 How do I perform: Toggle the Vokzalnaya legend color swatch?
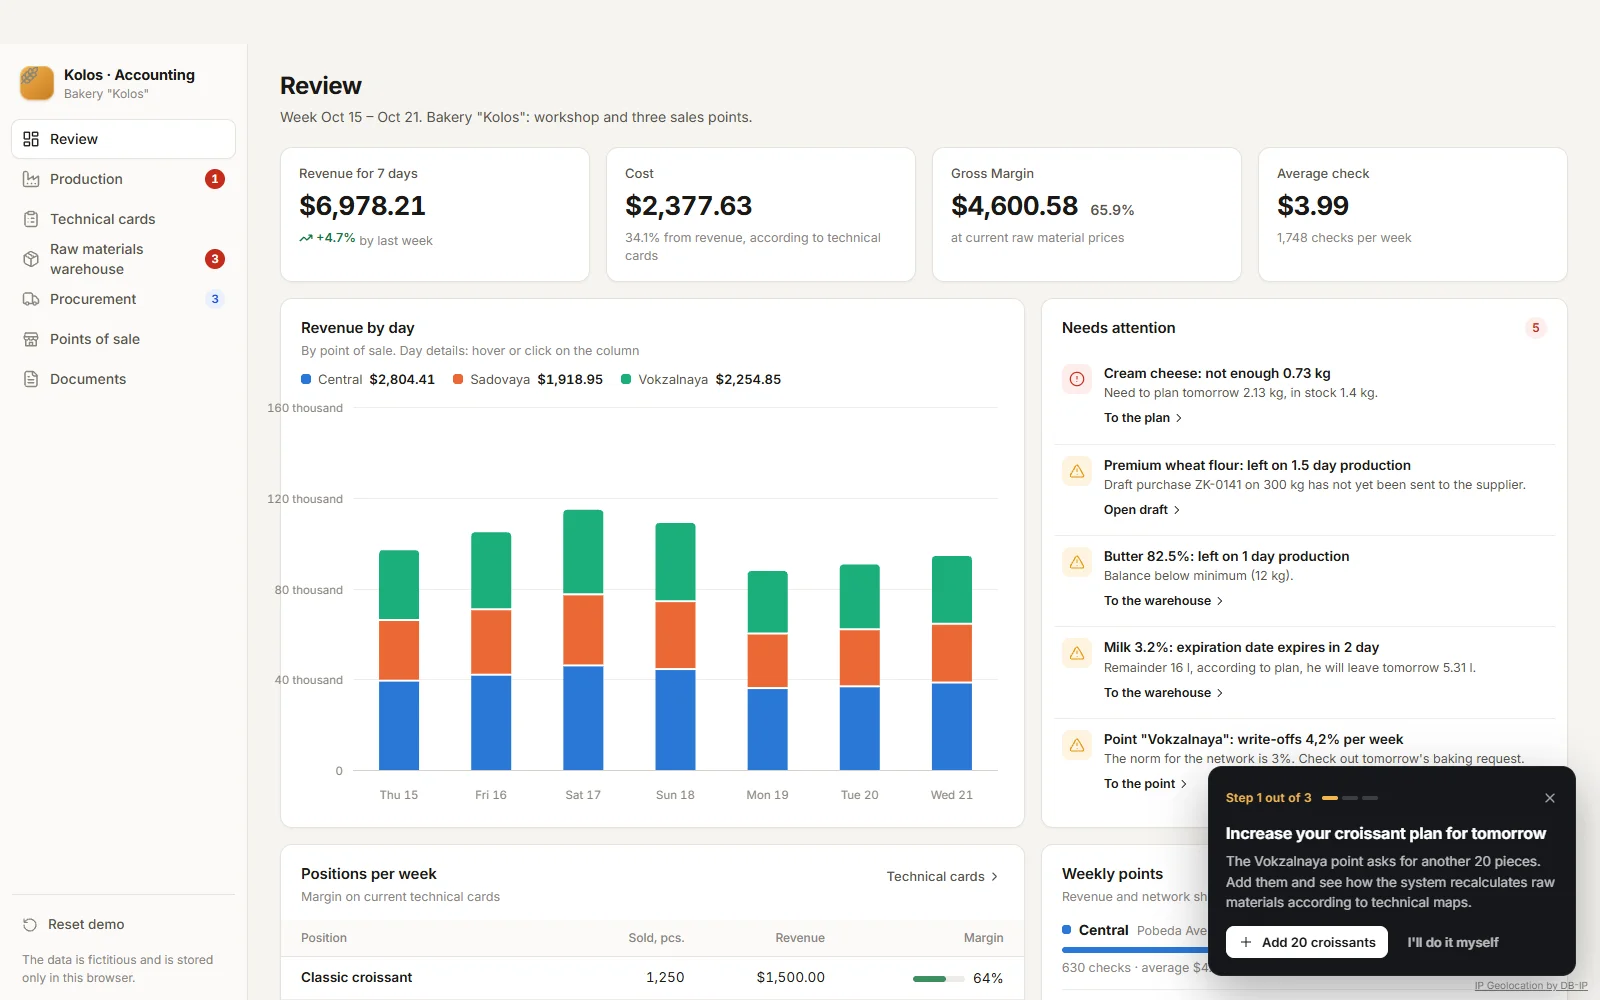pyautogui.click(x=626, y=379)
